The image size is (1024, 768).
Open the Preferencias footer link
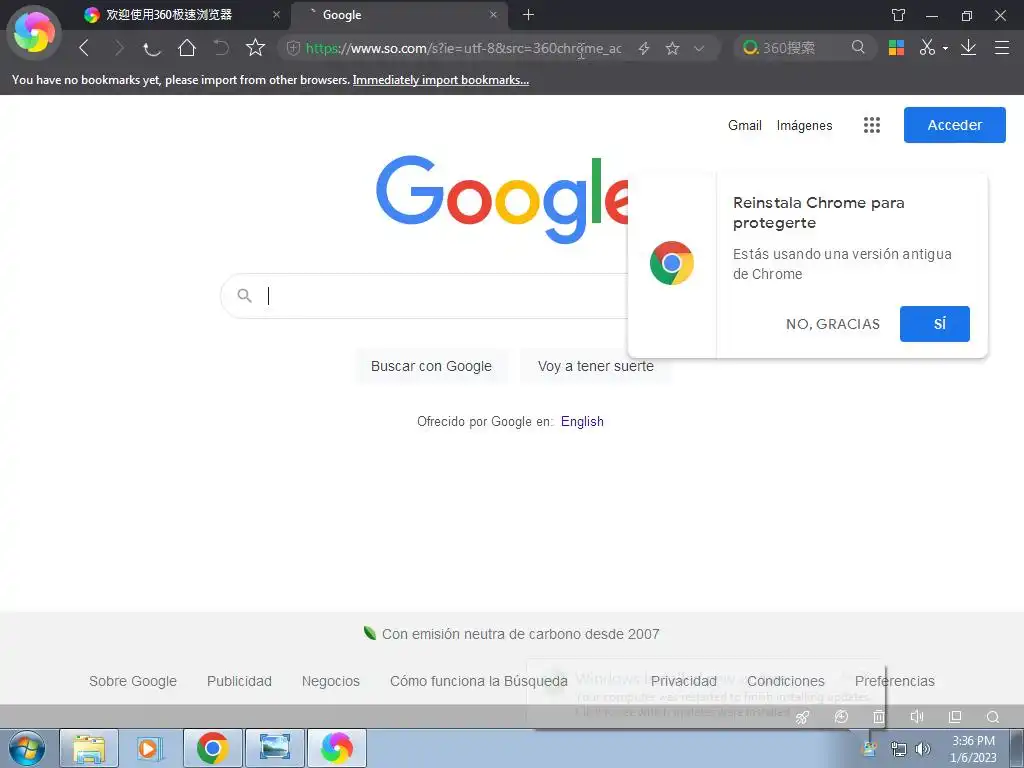(x=895, y=681)
